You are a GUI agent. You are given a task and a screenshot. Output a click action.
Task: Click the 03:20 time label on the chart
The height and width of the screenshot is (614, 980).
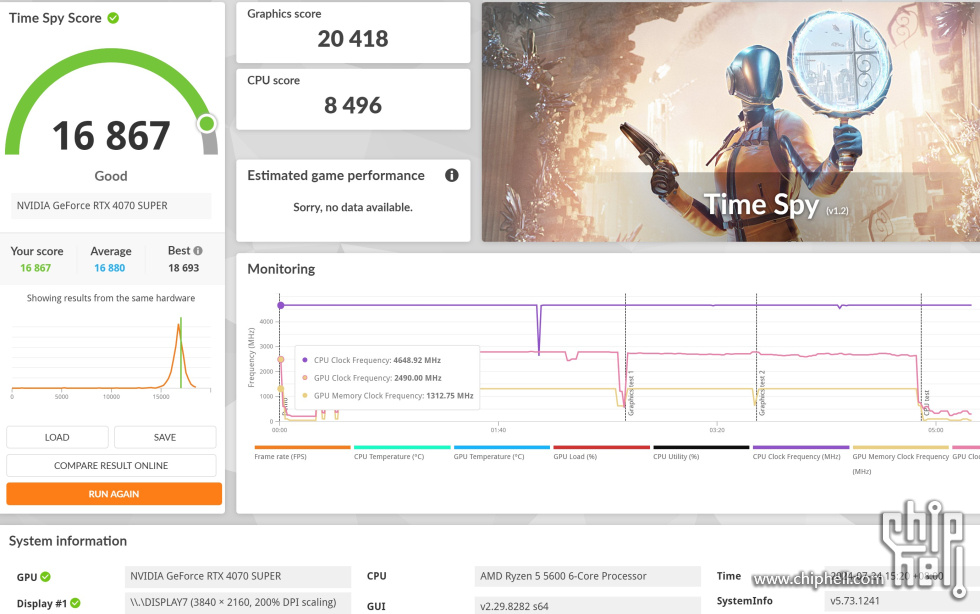tap(717, 430)
